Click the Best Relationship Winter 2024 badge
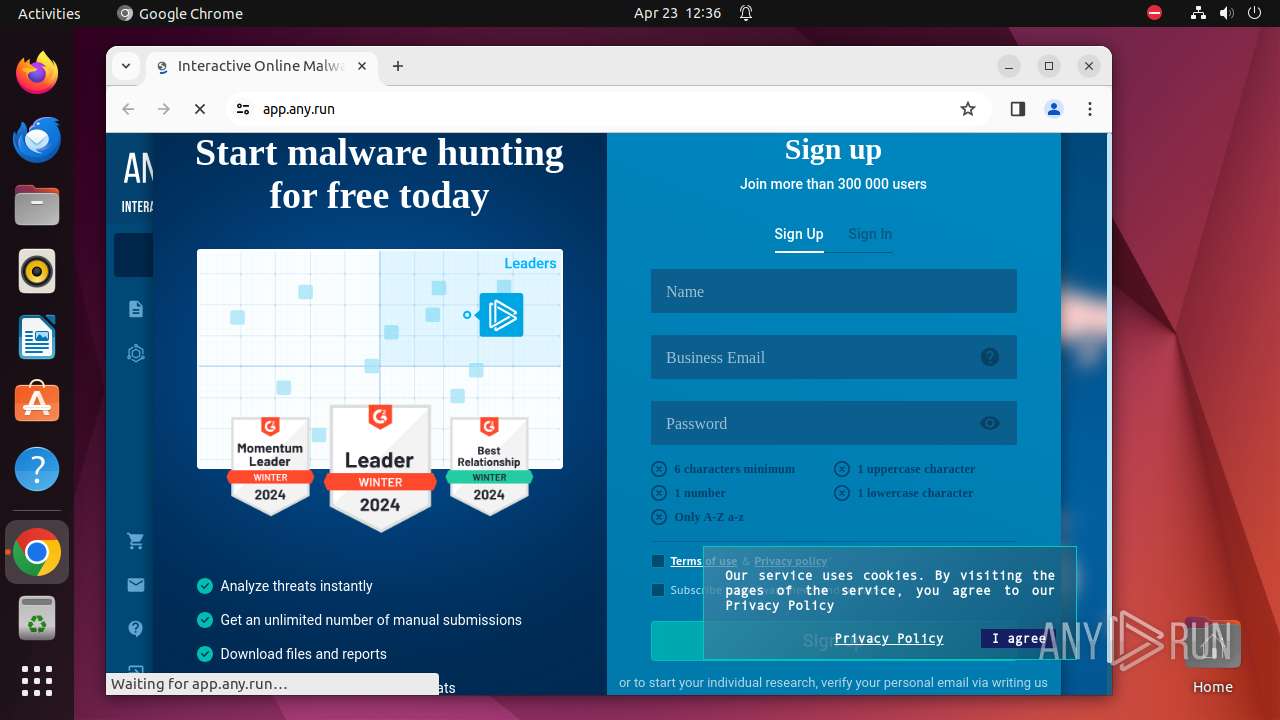 489,465
